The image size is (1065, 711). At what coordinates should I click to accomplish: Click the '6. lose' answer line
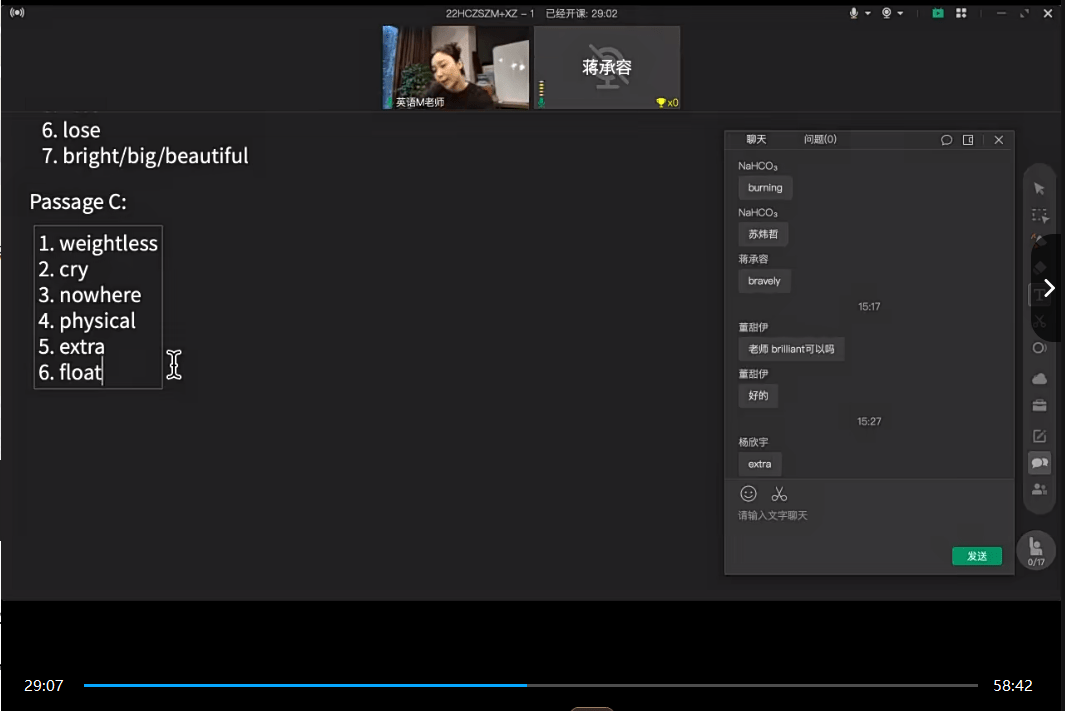pyautogui.click(x=71, y=130)
